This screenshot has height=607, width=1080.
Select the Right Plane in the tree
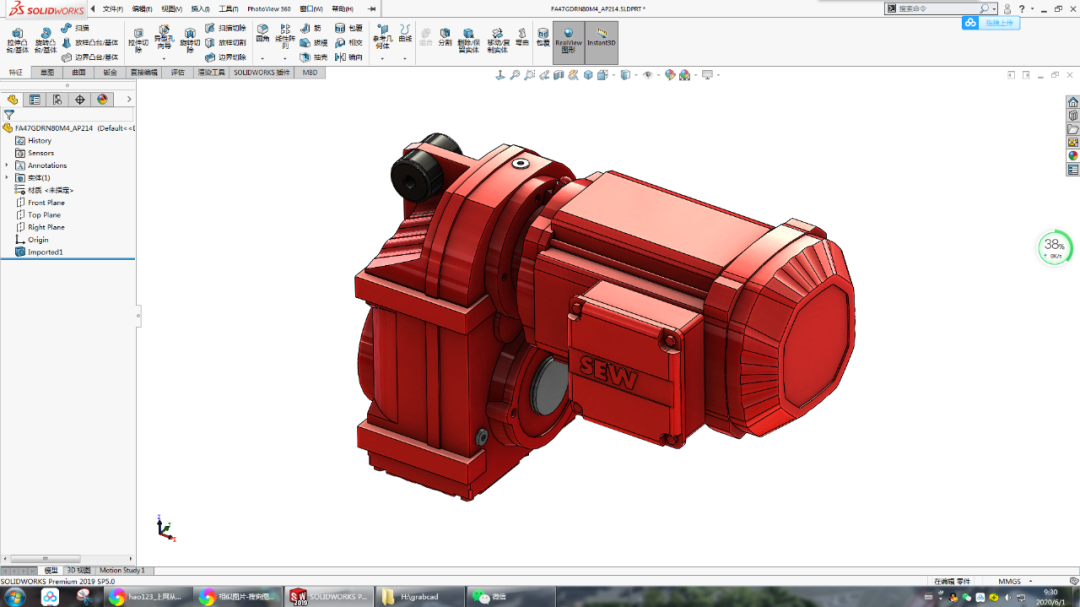click(x=40, y=227)
